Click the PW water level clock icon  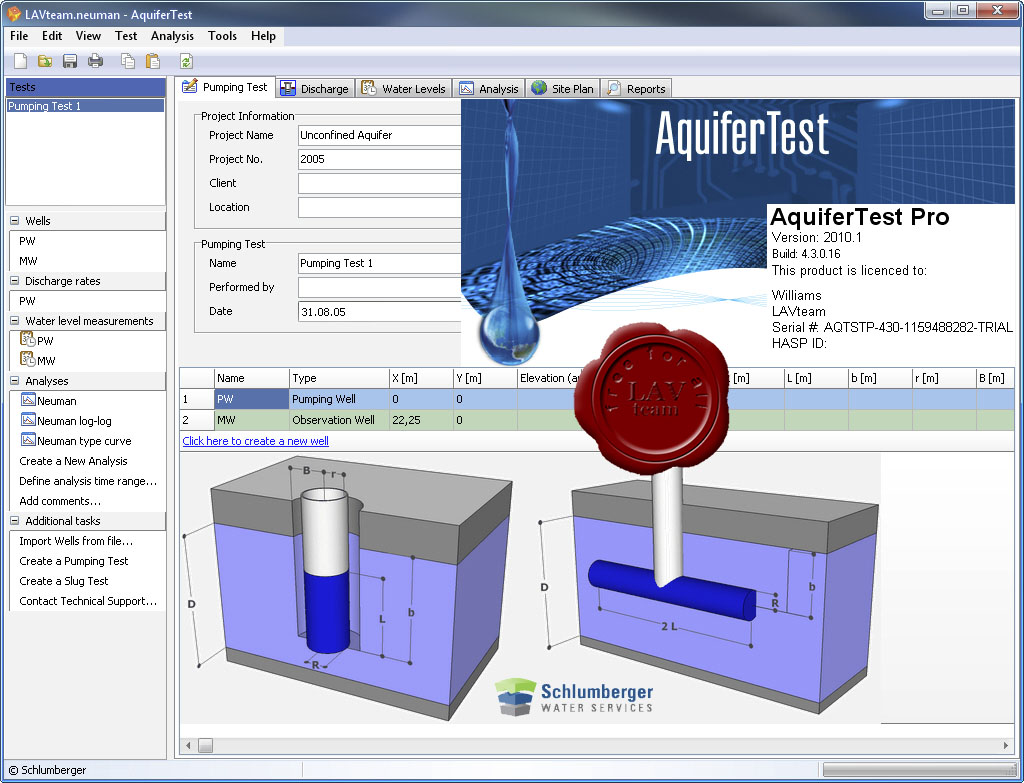[27, 339]
